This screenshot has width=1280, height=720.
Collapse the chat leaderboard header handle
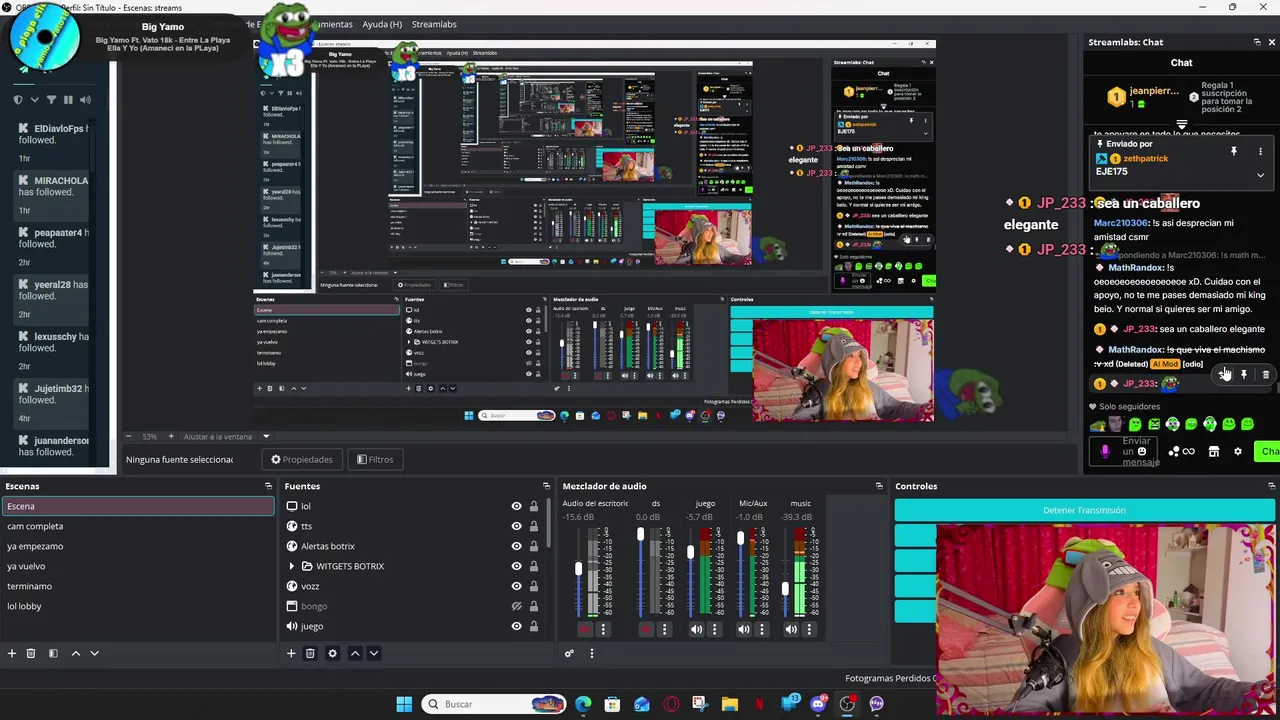tap(1181, 125)
